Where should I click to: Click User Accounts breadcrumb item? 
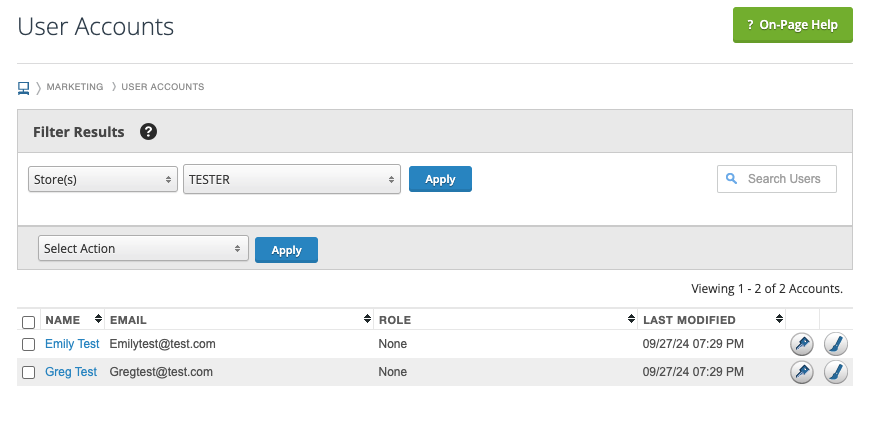point(163,87)
